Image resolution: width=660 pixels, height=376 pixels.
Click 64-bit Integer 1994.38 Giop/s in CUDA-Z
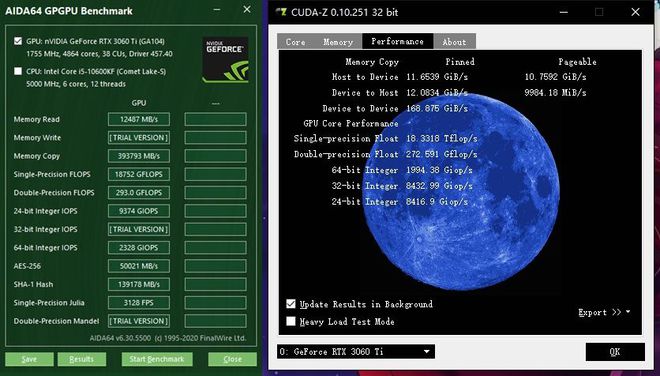439,170
